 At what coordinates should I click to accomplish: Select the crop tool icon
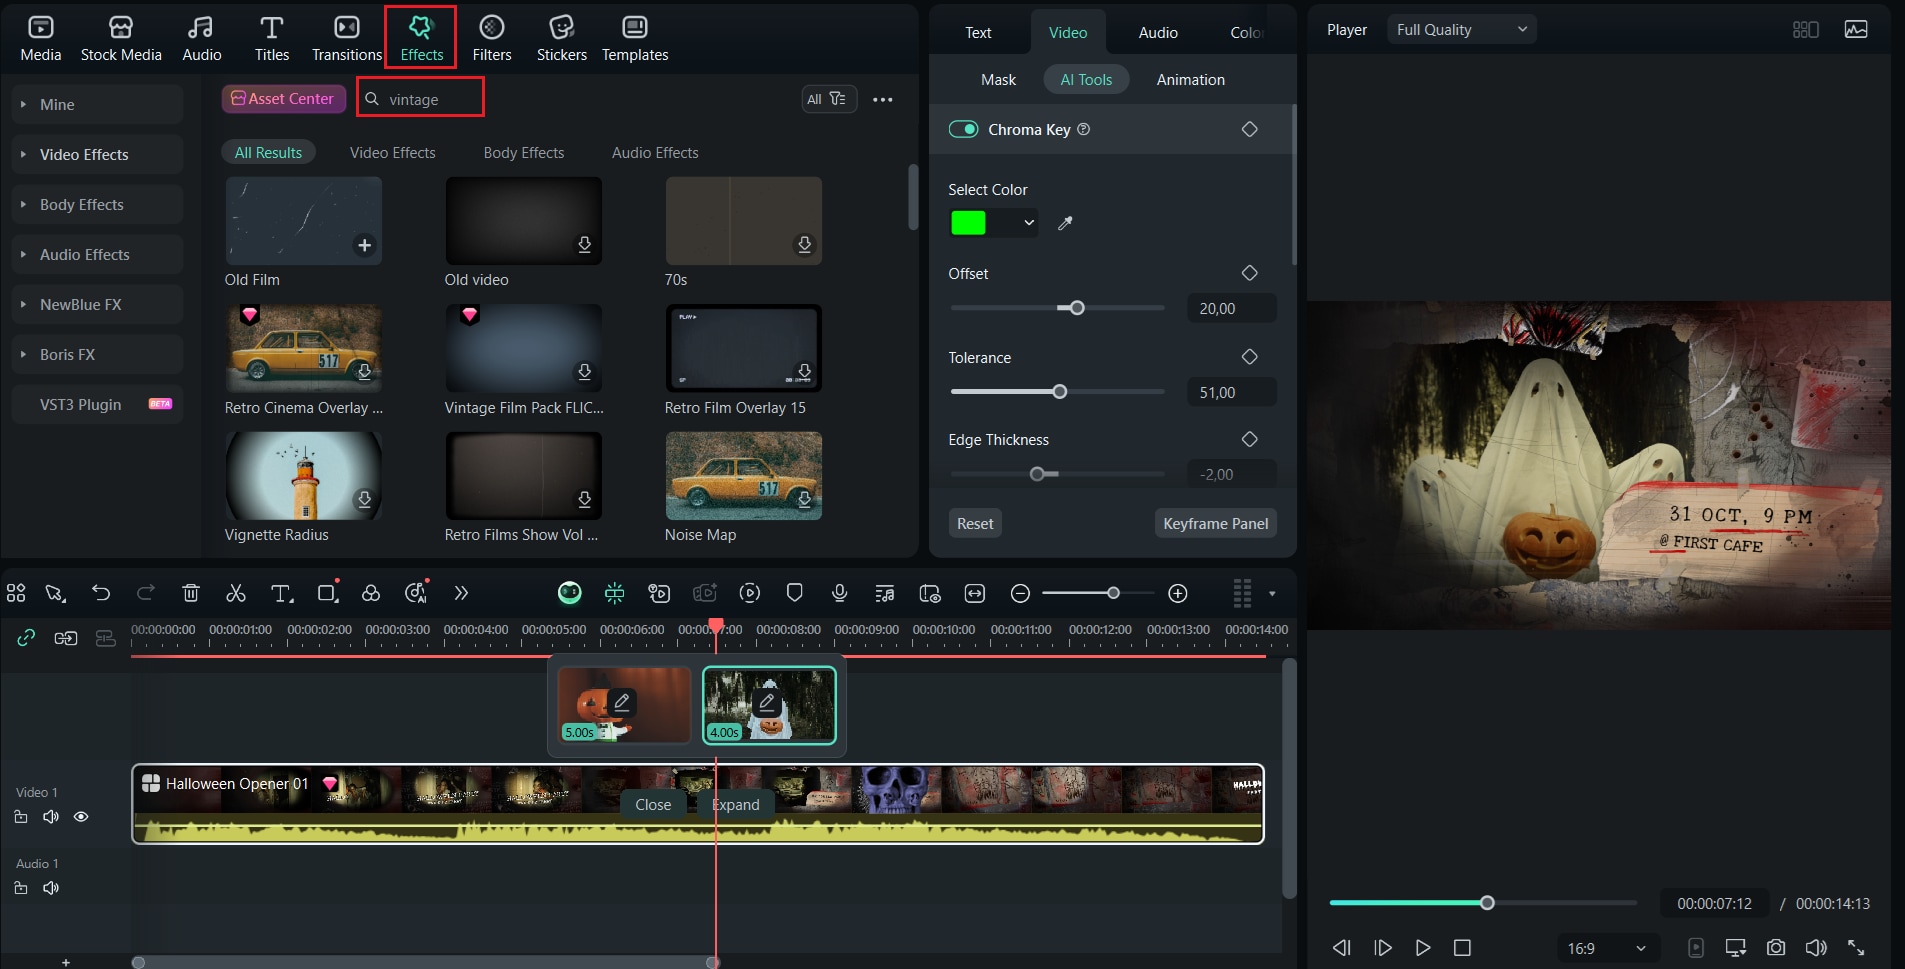coord(327,593)
